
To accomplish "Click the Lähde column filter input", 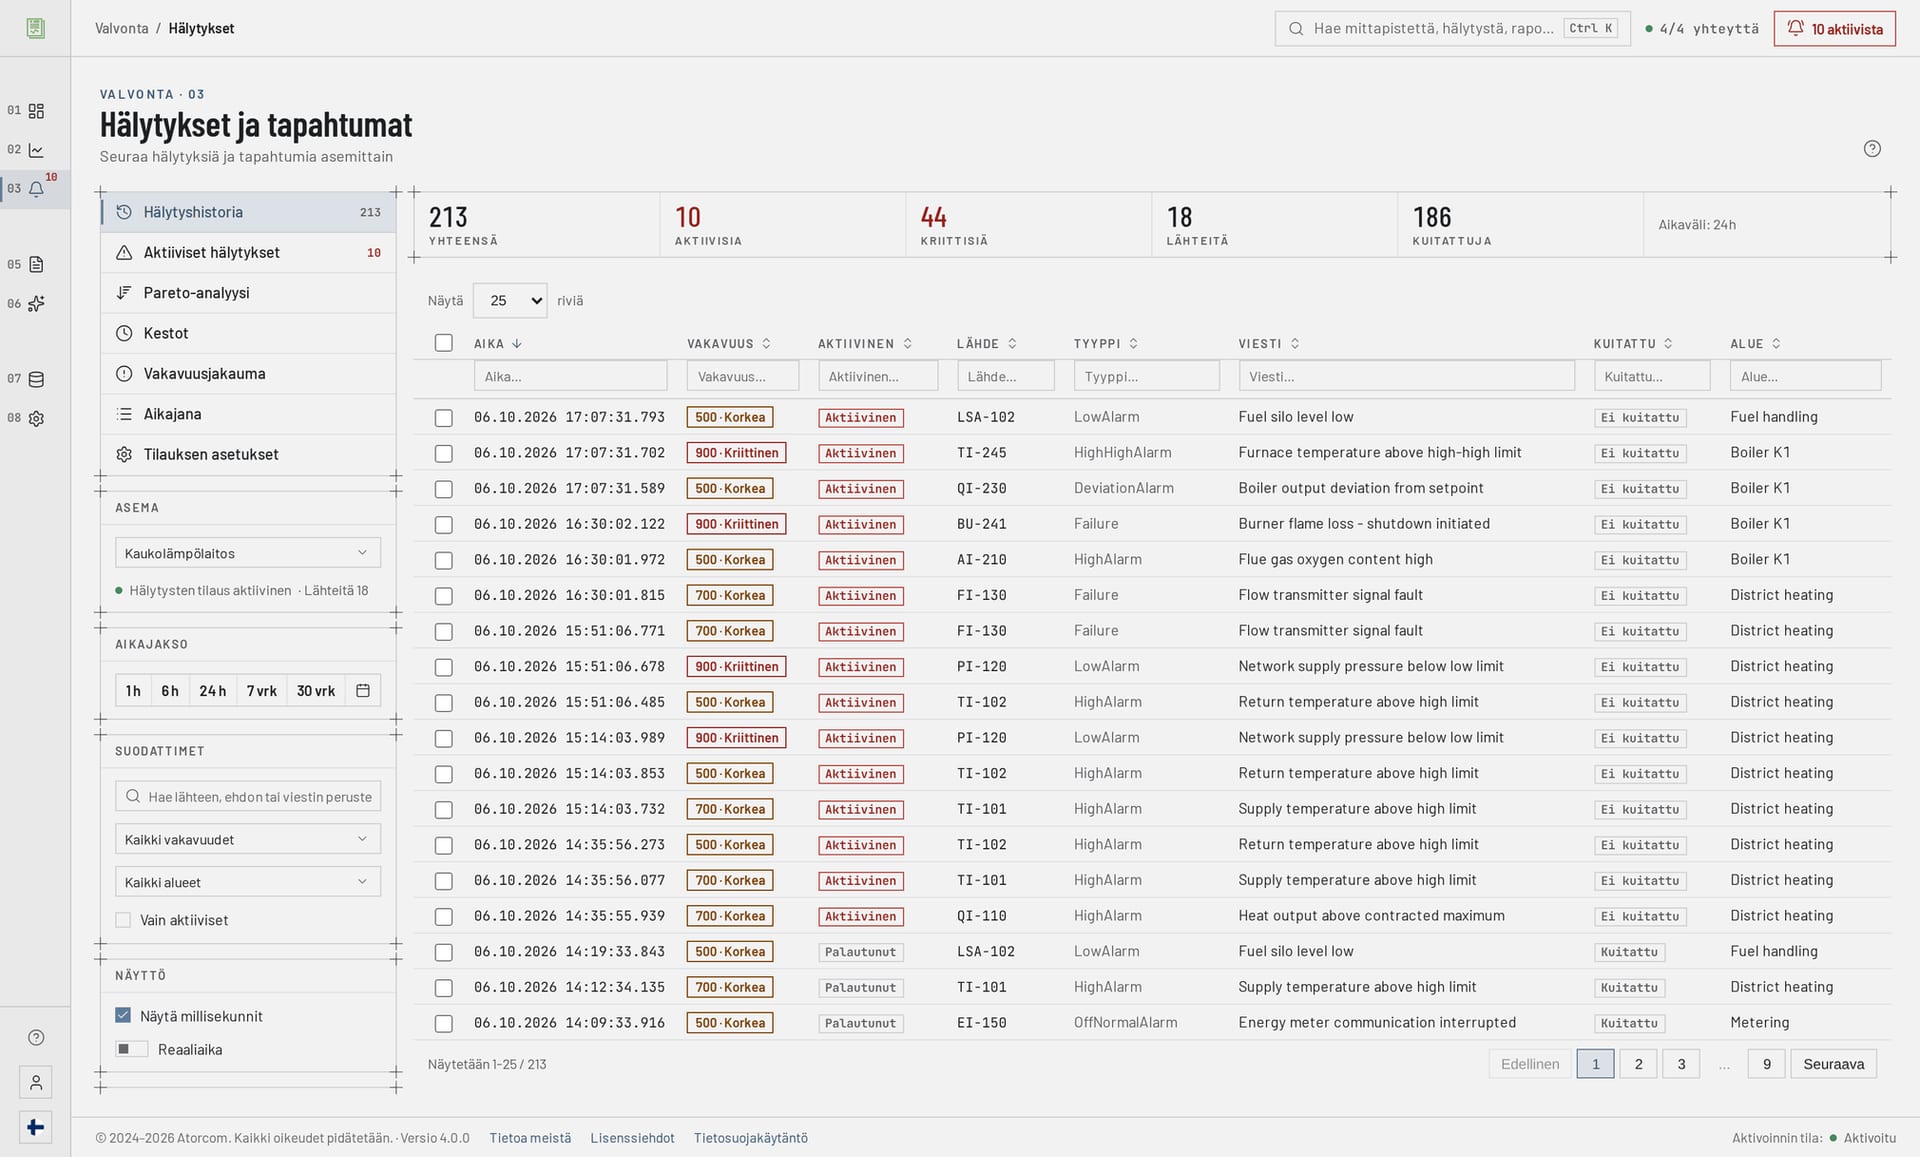I will coord(1005,377).
